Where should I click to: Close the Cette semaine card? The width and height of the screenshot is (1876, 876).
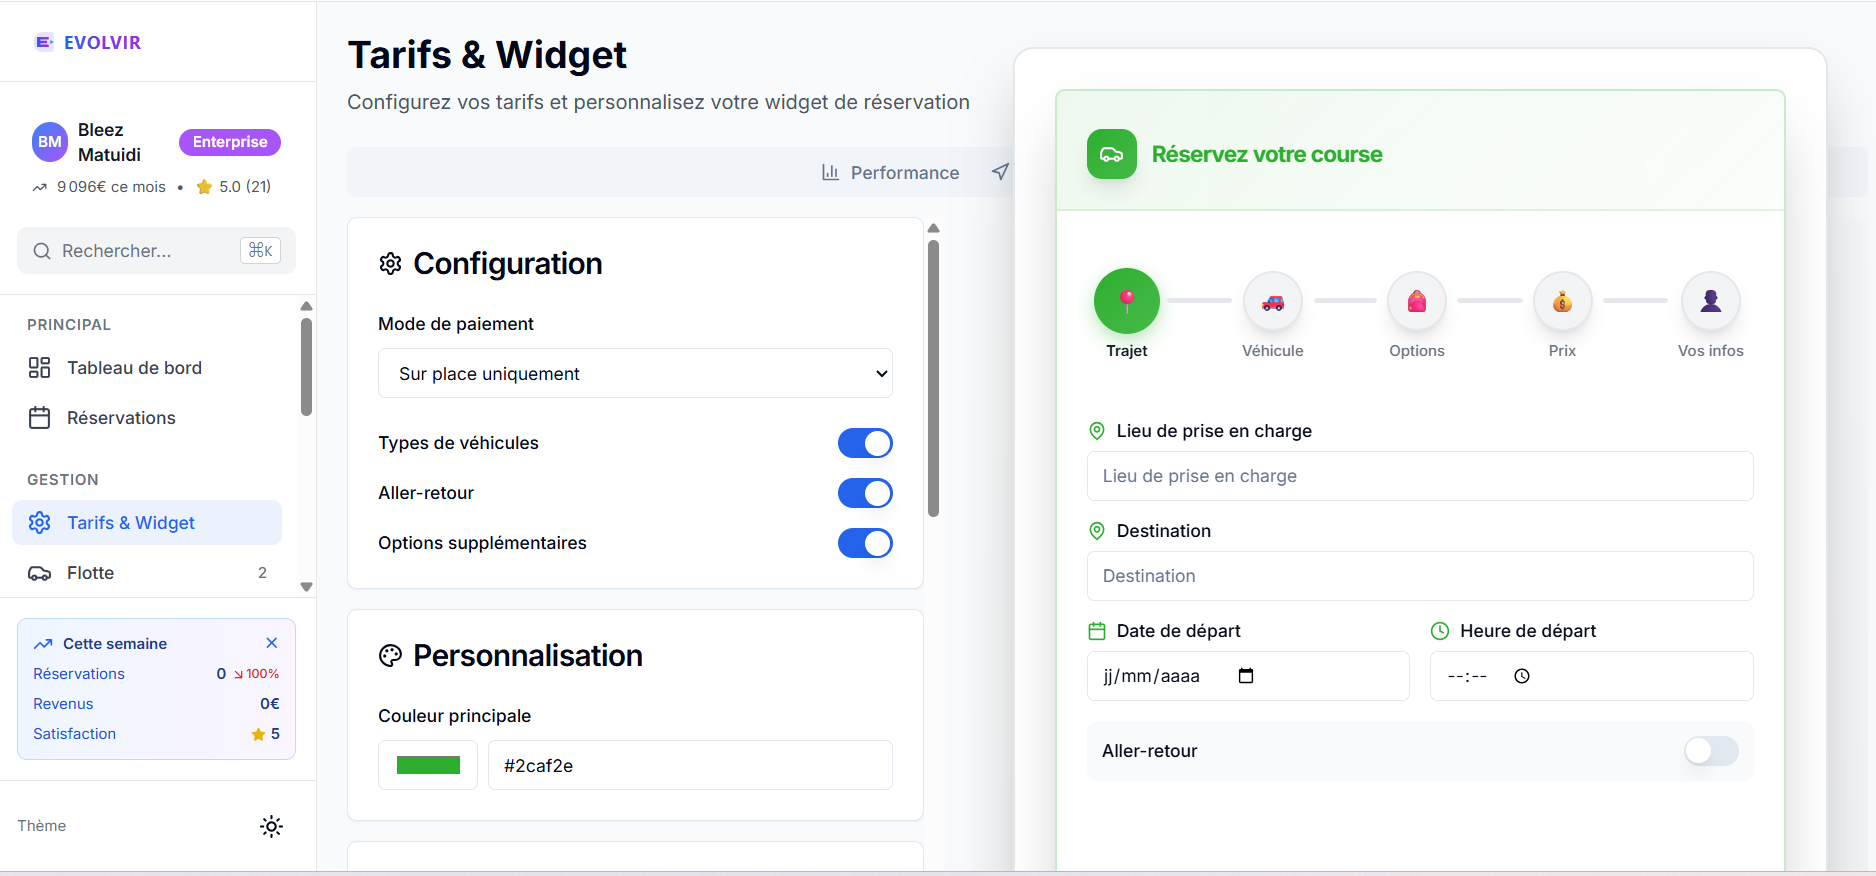coord(272,643)
